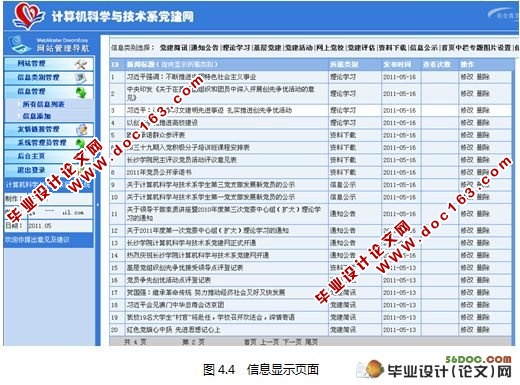Click the crossed-tools icon beside 网站管理

coord(81,64)
